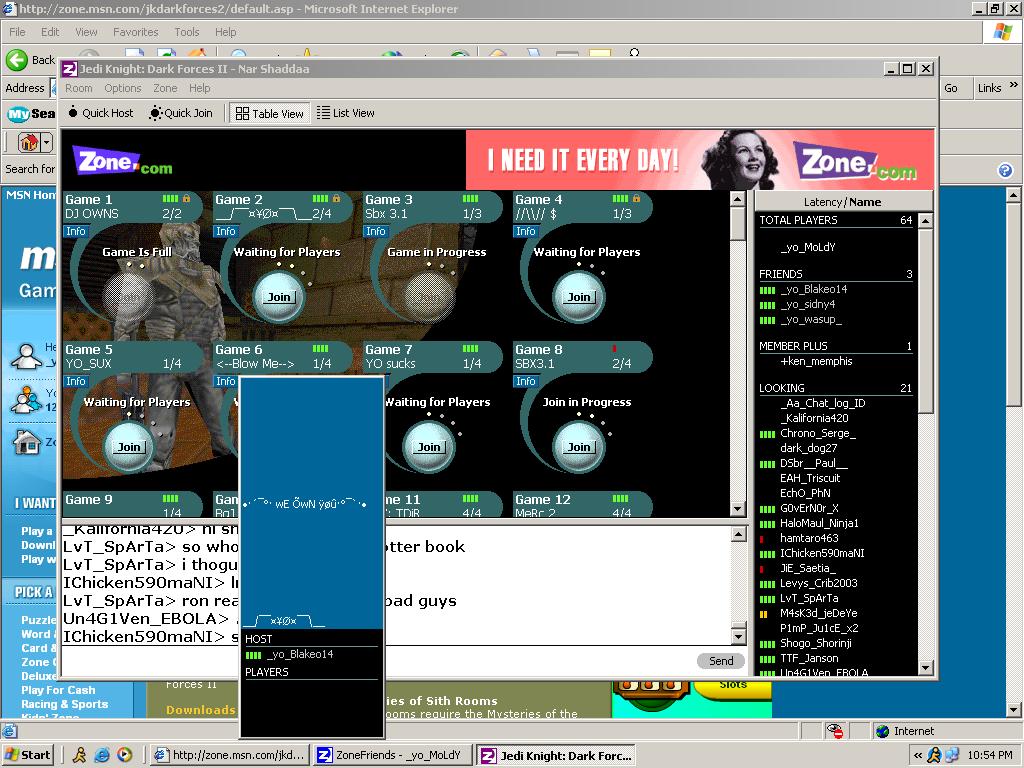Click chat area scroll-down arrow
1024x768 pixels.
pyautogui.click(x=738, y=636)
